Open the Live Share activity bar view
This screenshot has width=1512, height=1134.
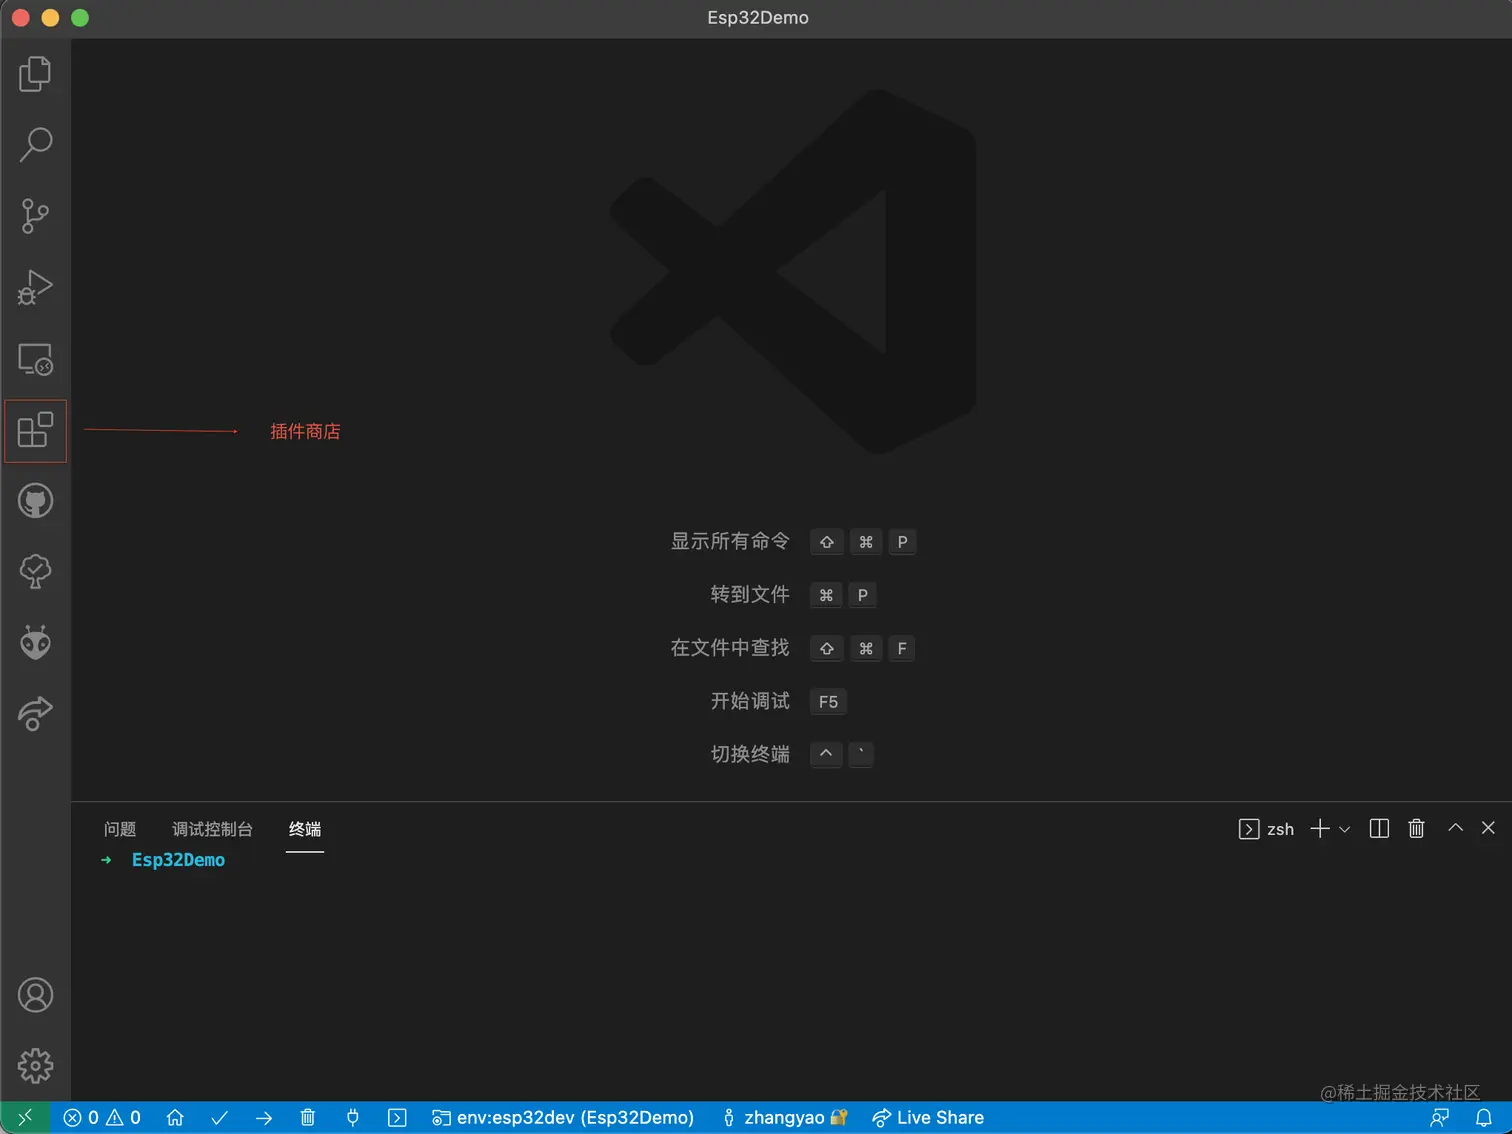(x=35, y=714)
